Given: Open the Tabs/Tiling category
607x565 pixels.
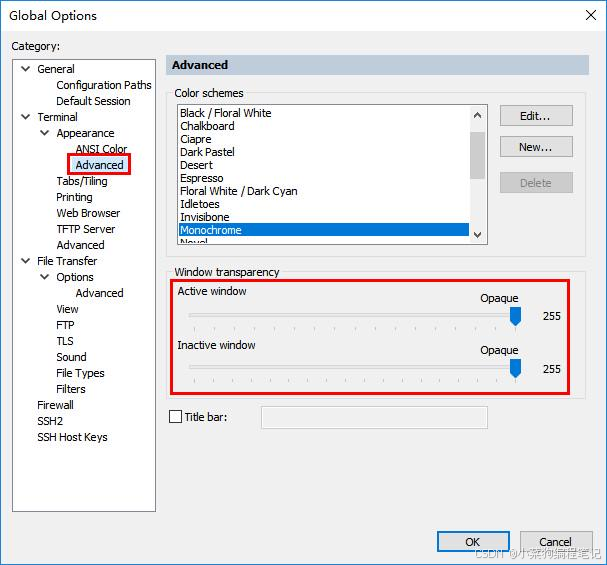Looking at the screenshot, I should tap(82, 181).
